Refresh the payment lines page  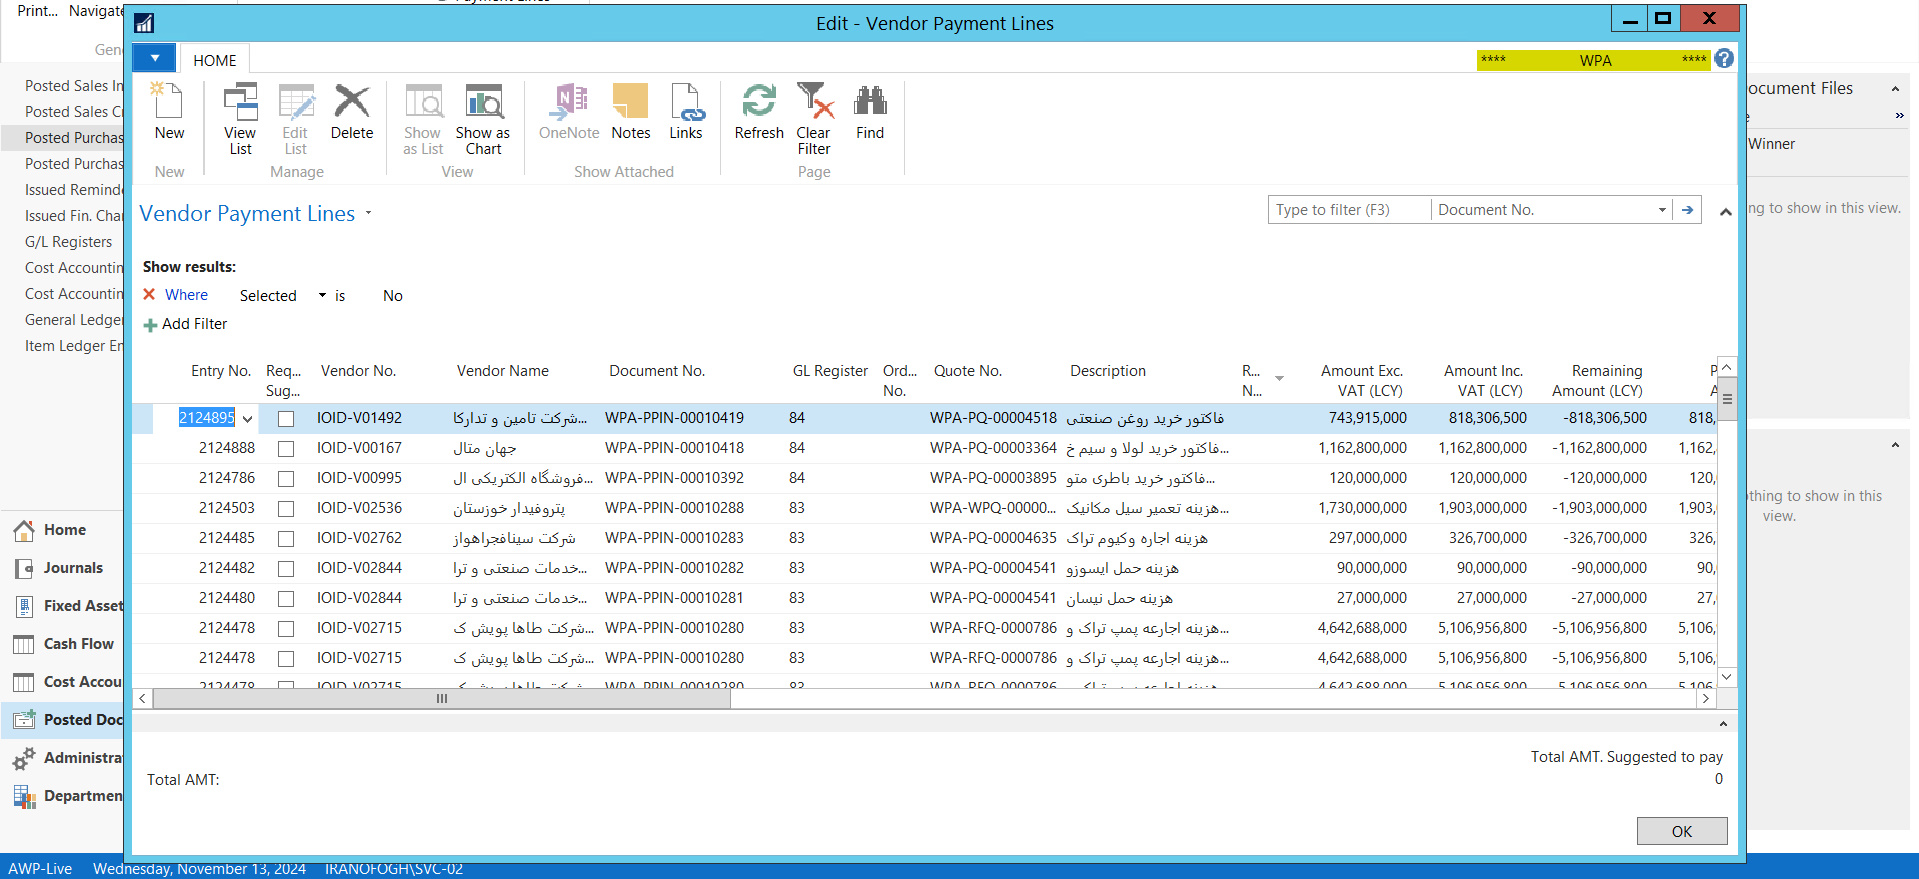759,111
